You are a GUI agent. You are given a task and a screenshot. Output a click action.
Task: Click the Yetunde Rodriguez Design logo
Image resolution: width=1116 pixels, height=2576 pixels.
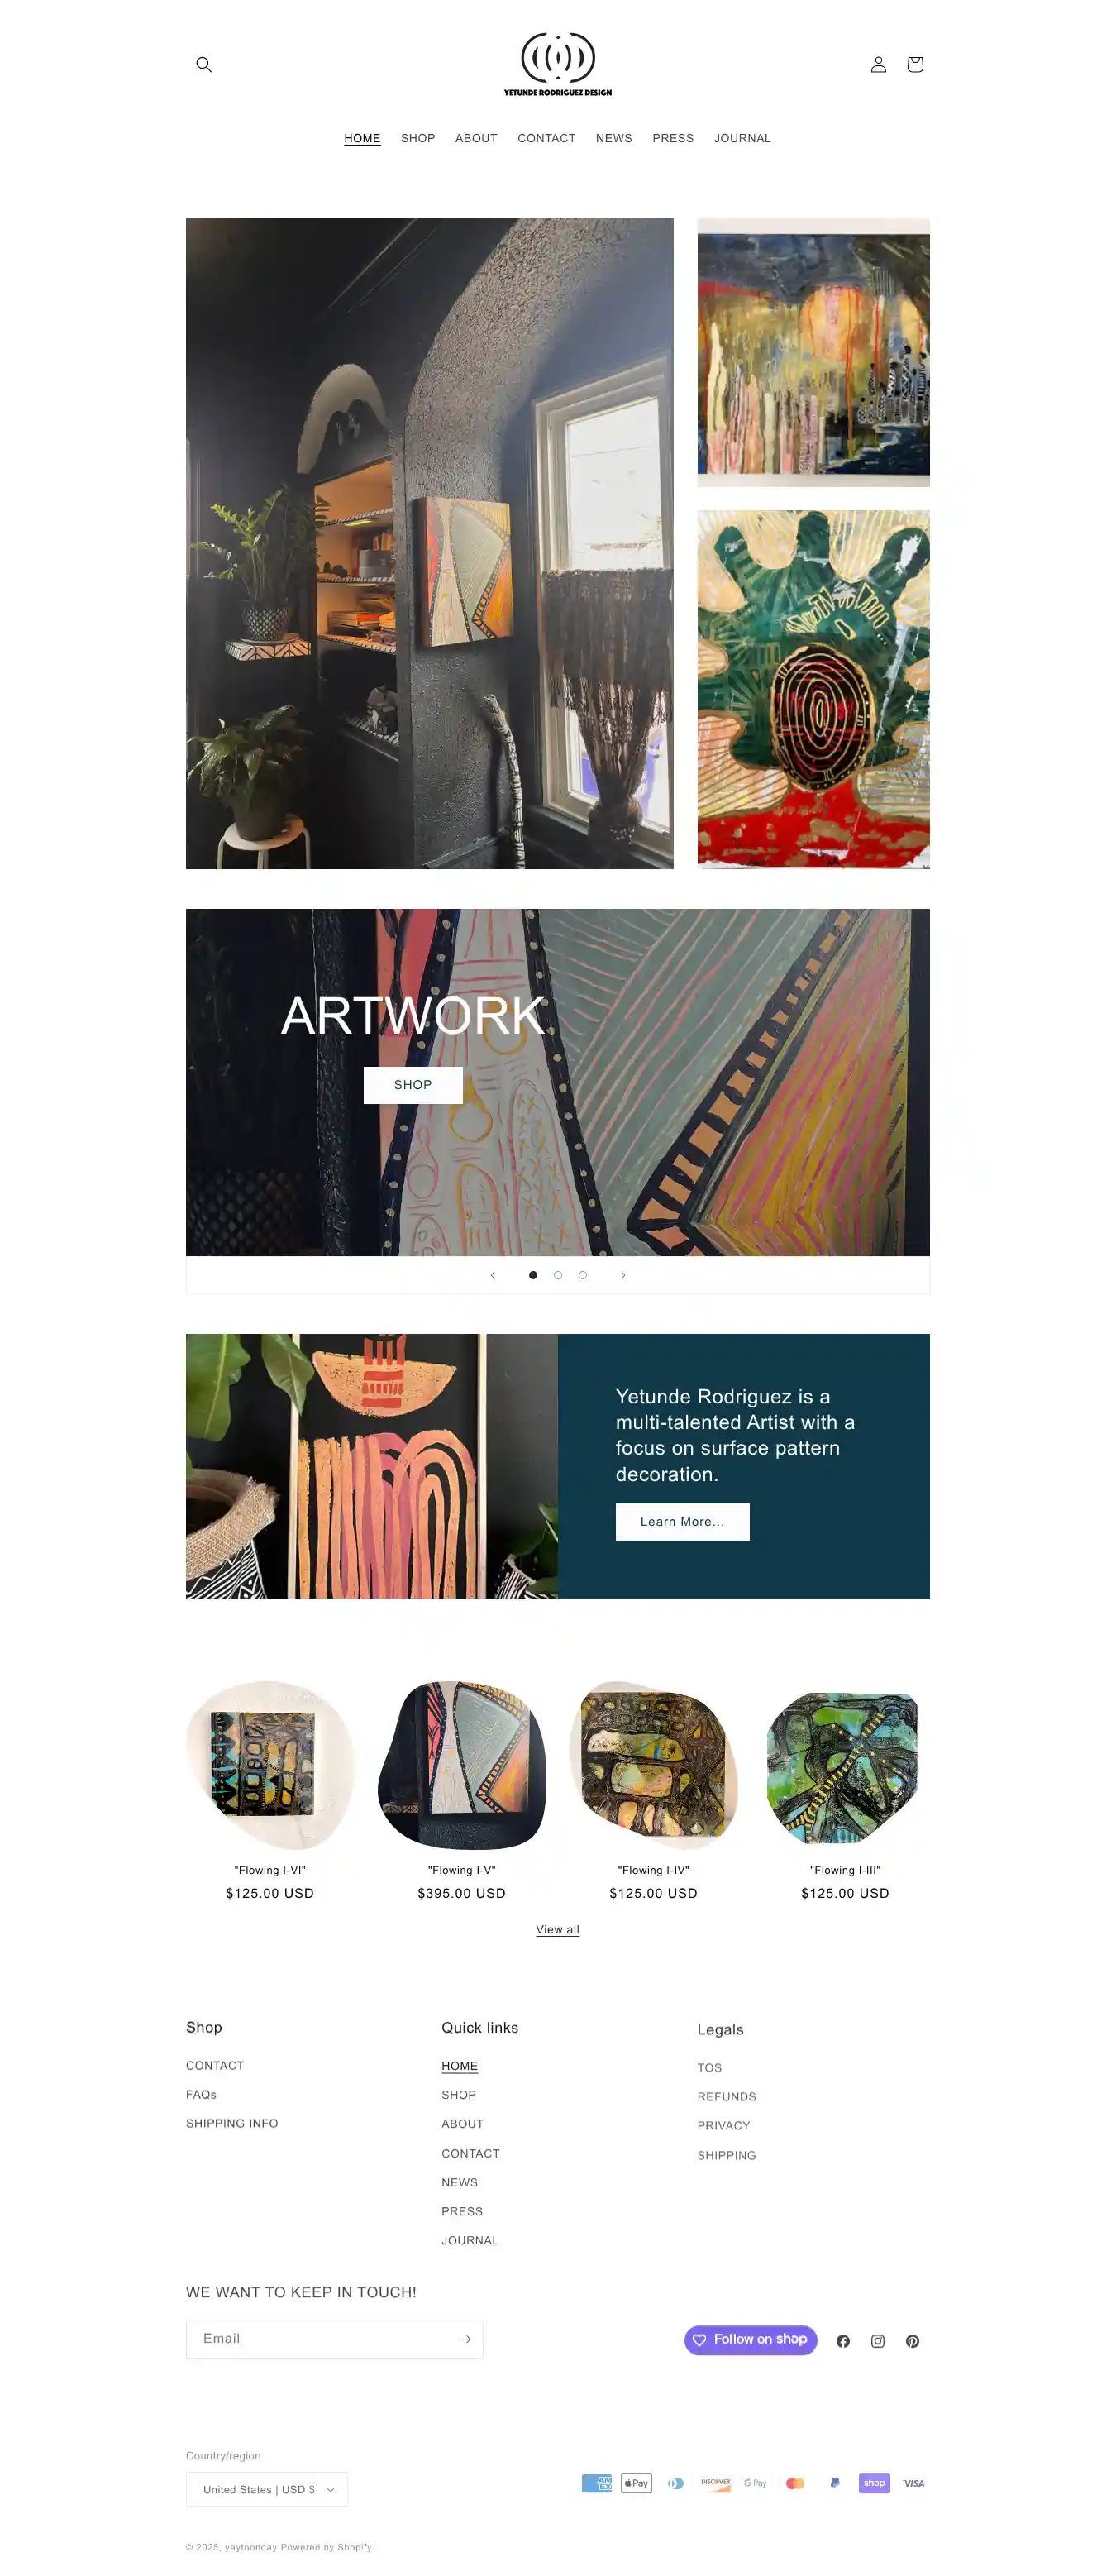[x=558, y=64]
